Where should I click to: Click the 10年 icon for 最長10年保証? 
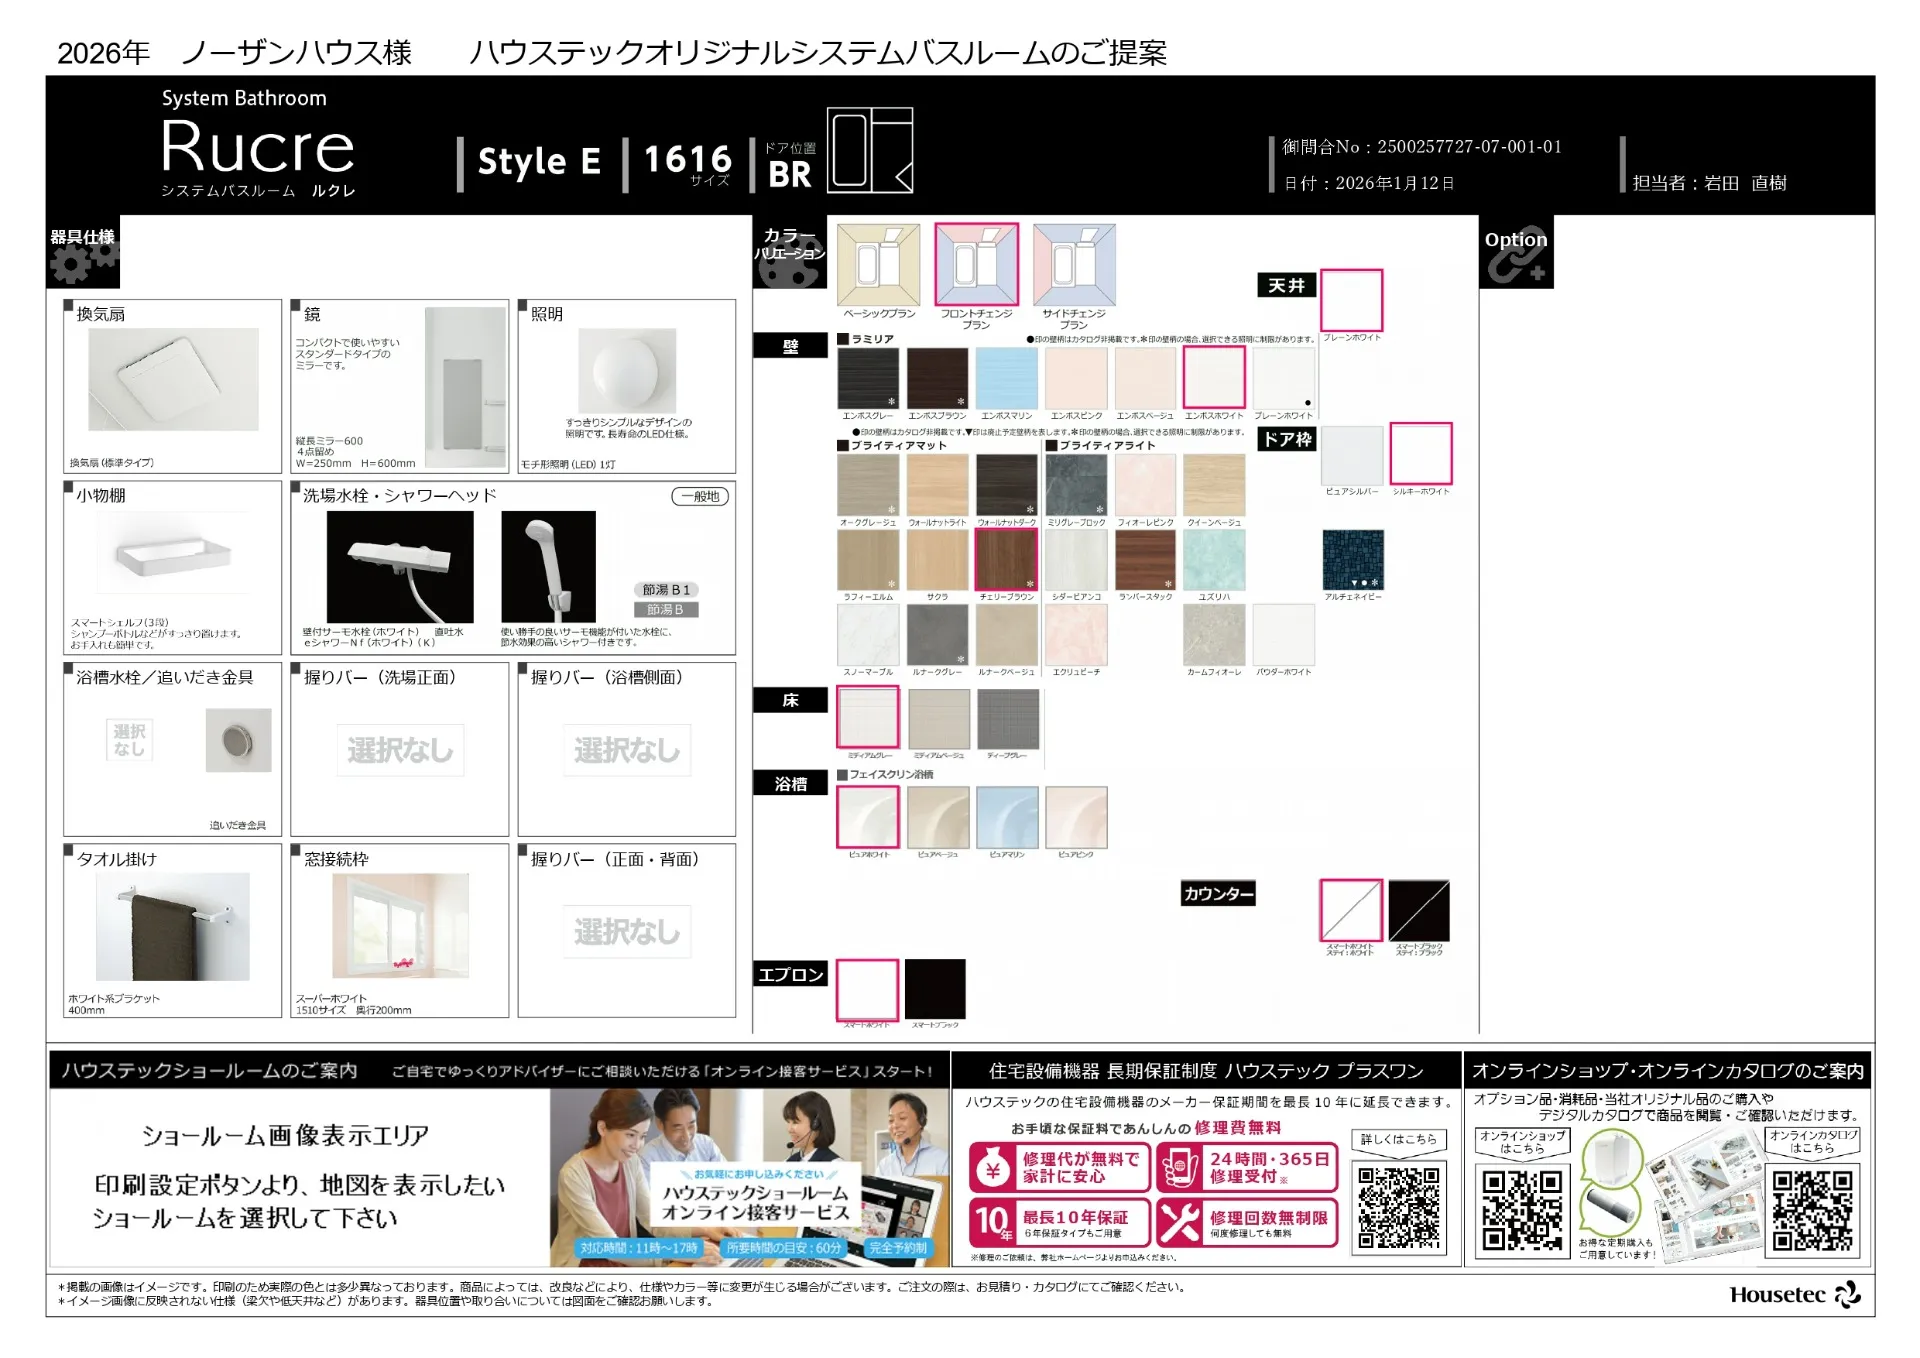[994, 1222]
